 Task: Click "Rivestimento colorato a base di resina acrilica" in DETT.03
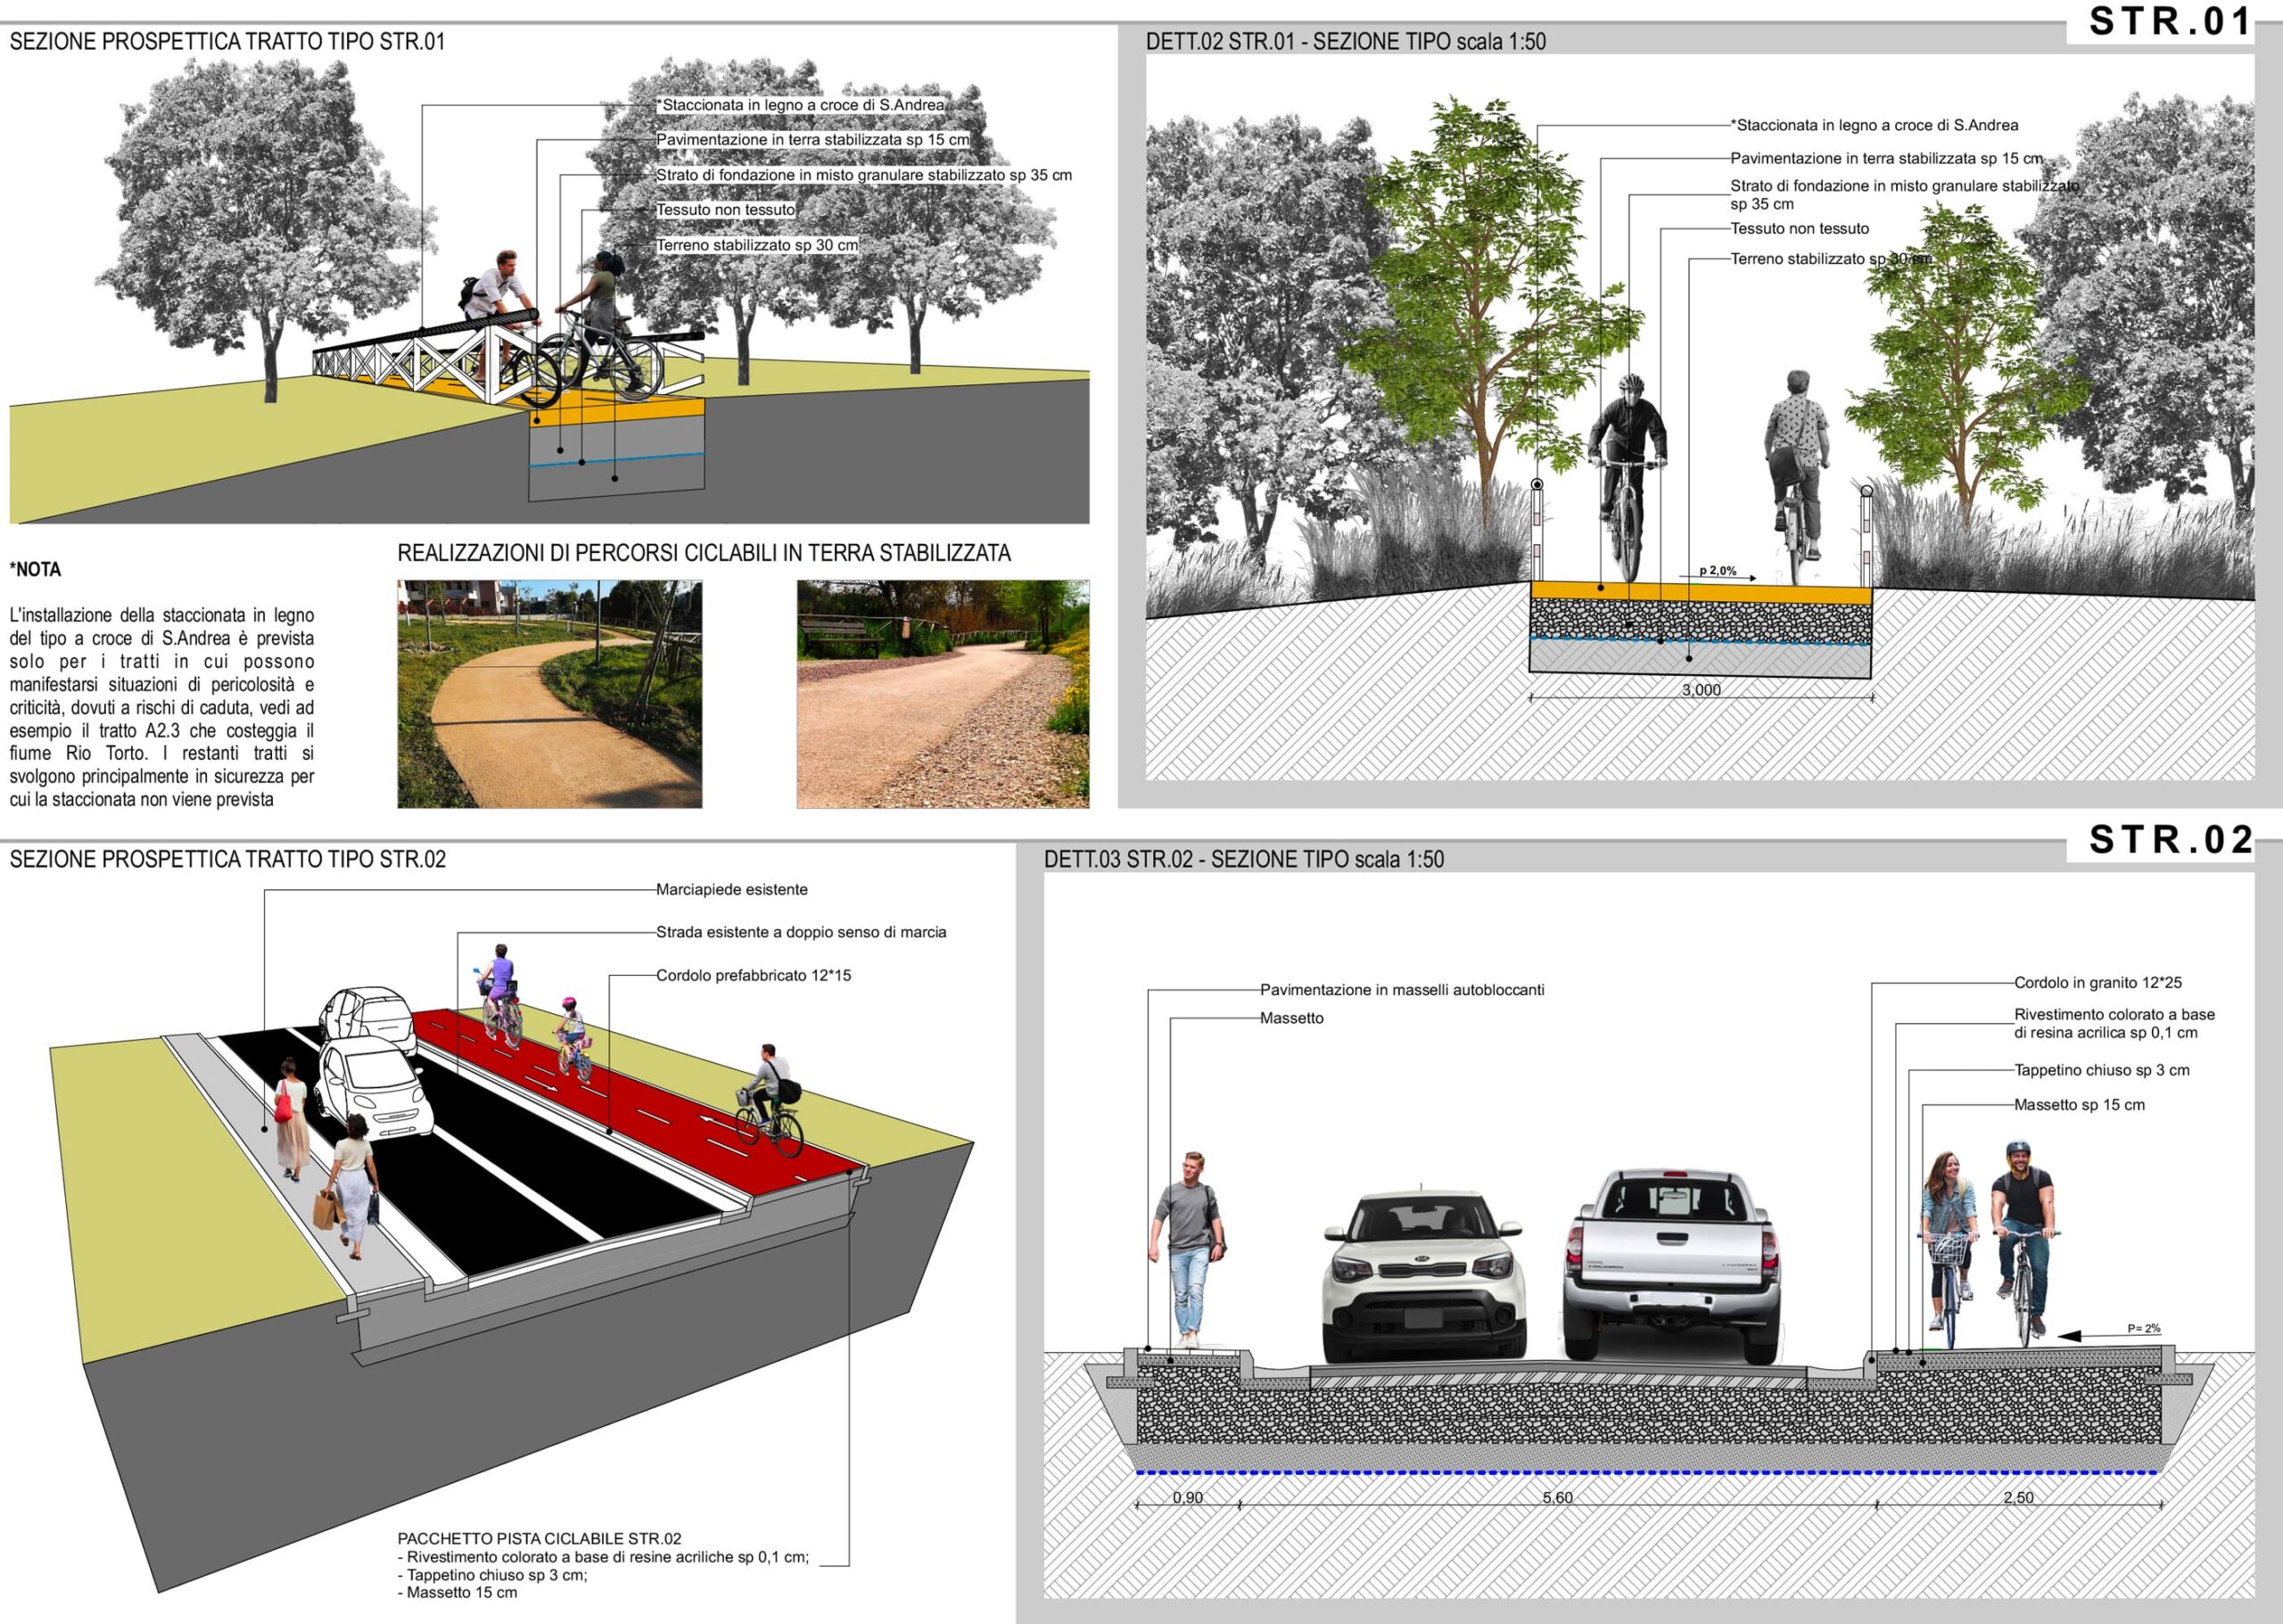coord(2114,1023)
